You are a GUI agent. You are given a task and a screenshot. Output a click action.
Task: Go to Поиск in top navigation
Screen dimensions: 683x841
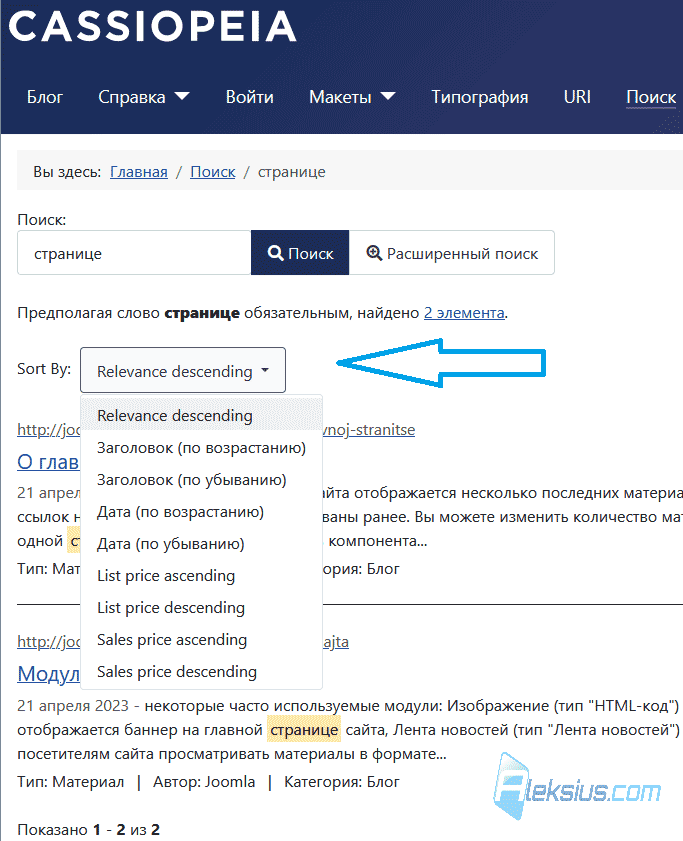tap(651, 97)
